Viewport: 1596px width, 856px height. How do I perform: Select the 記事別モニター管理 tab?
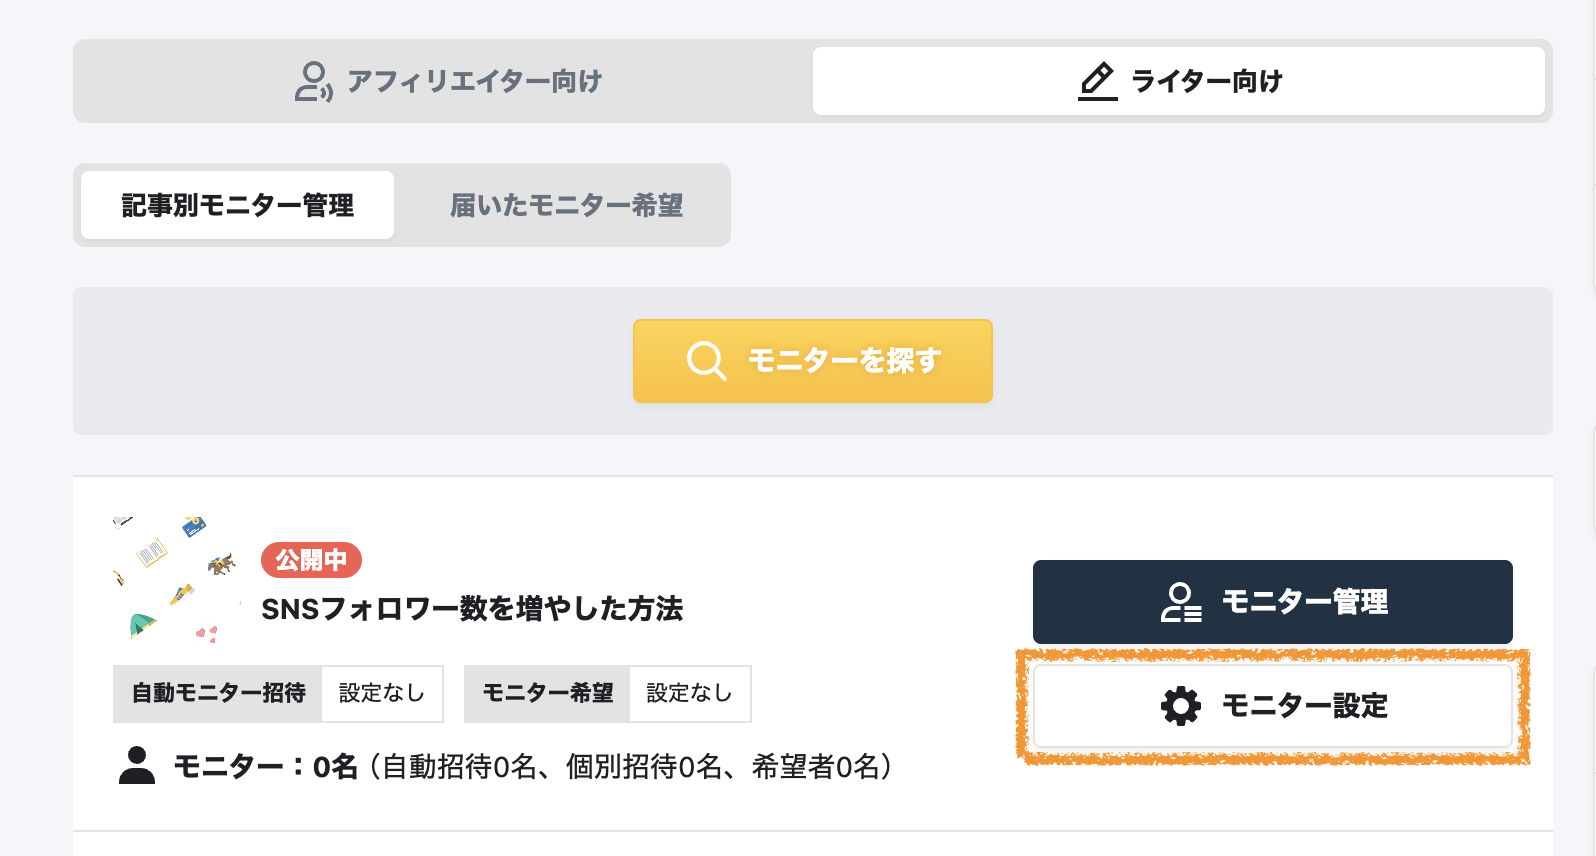[x=235, y=204]
